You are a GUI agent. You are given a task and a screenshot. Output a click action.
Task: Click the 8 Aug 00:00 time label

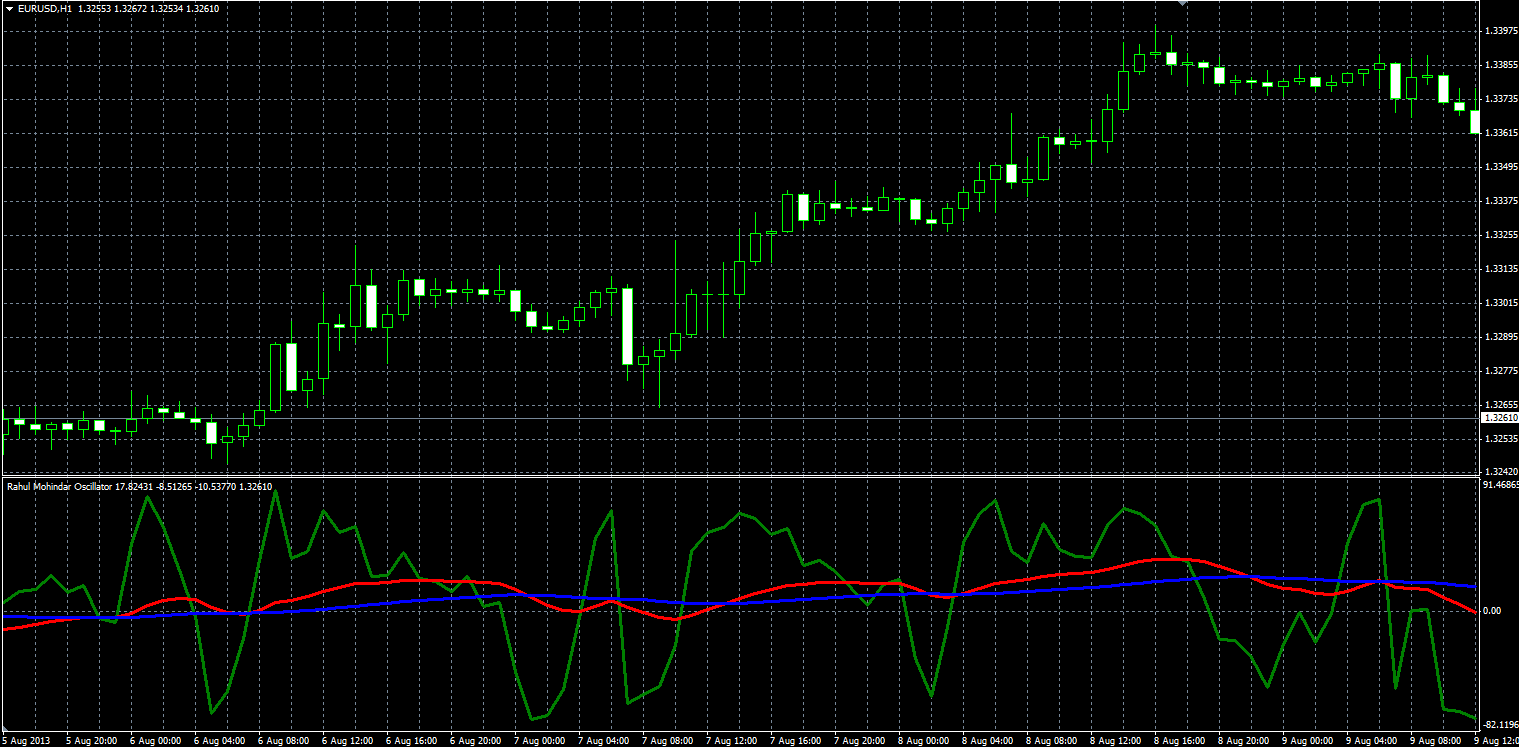click(924, 741)
